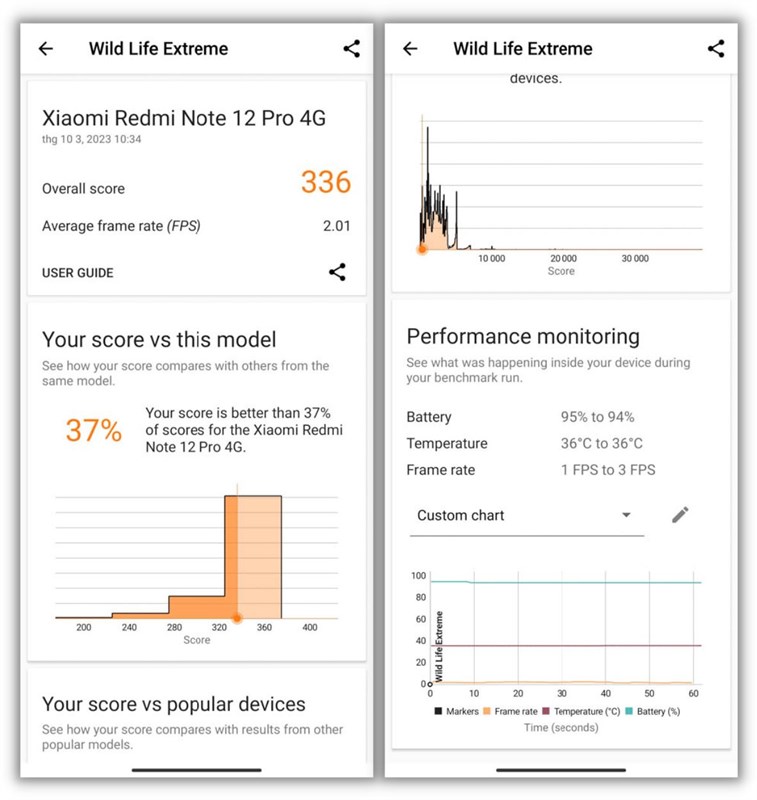Tap the back arrow above the Xiaomi results
This screenshot has width=757, height=800.
point(44,48)
